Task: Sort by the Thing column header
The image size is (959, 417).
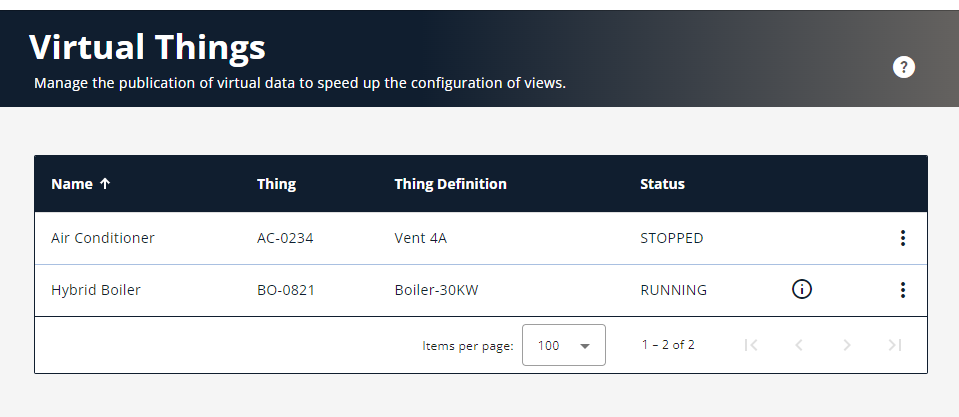Action: (276, 184)
